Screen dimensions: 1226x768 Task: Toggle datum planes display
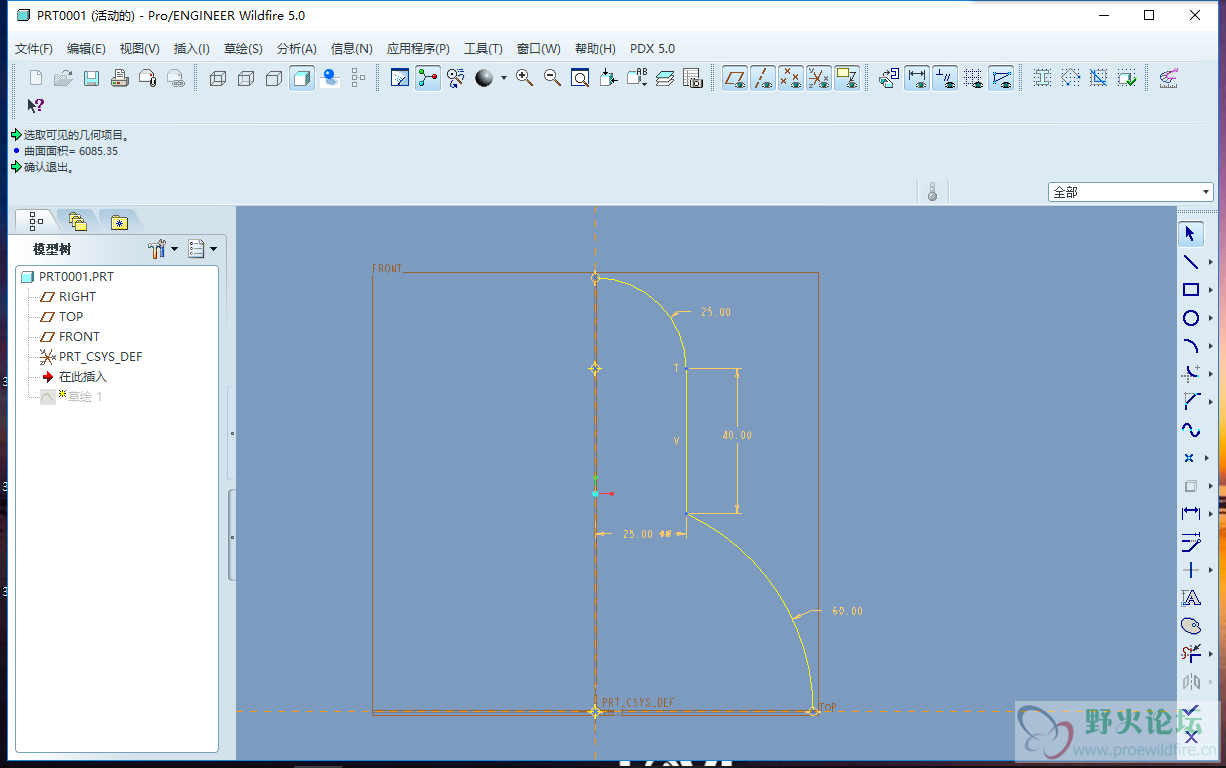(735, 78)
